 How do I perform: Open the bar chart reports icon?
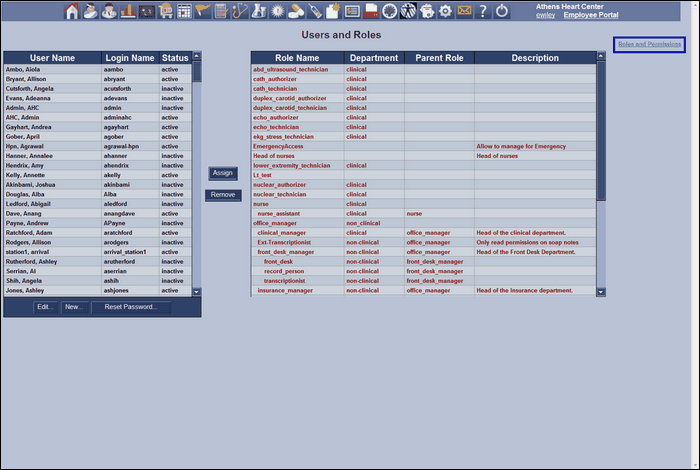tap(128, 11)
